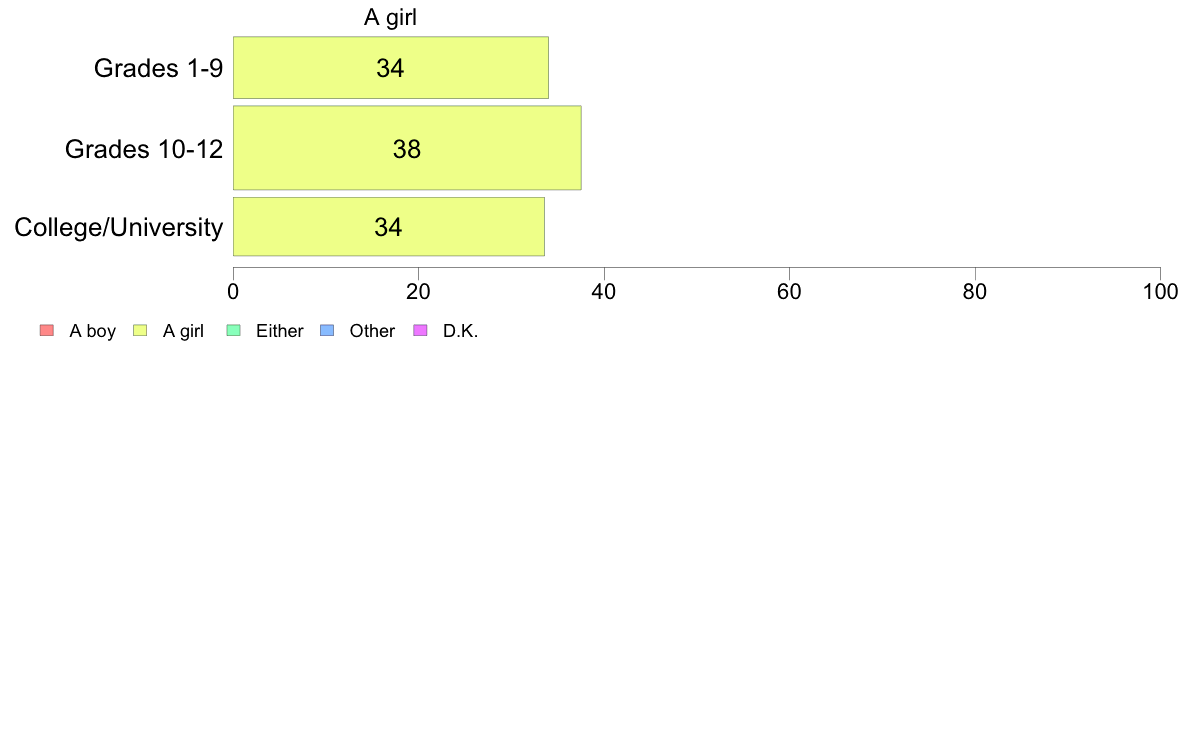
Task: Click the blue Other legend swatch
Action: pyautogui.click(x=327, y=330)
